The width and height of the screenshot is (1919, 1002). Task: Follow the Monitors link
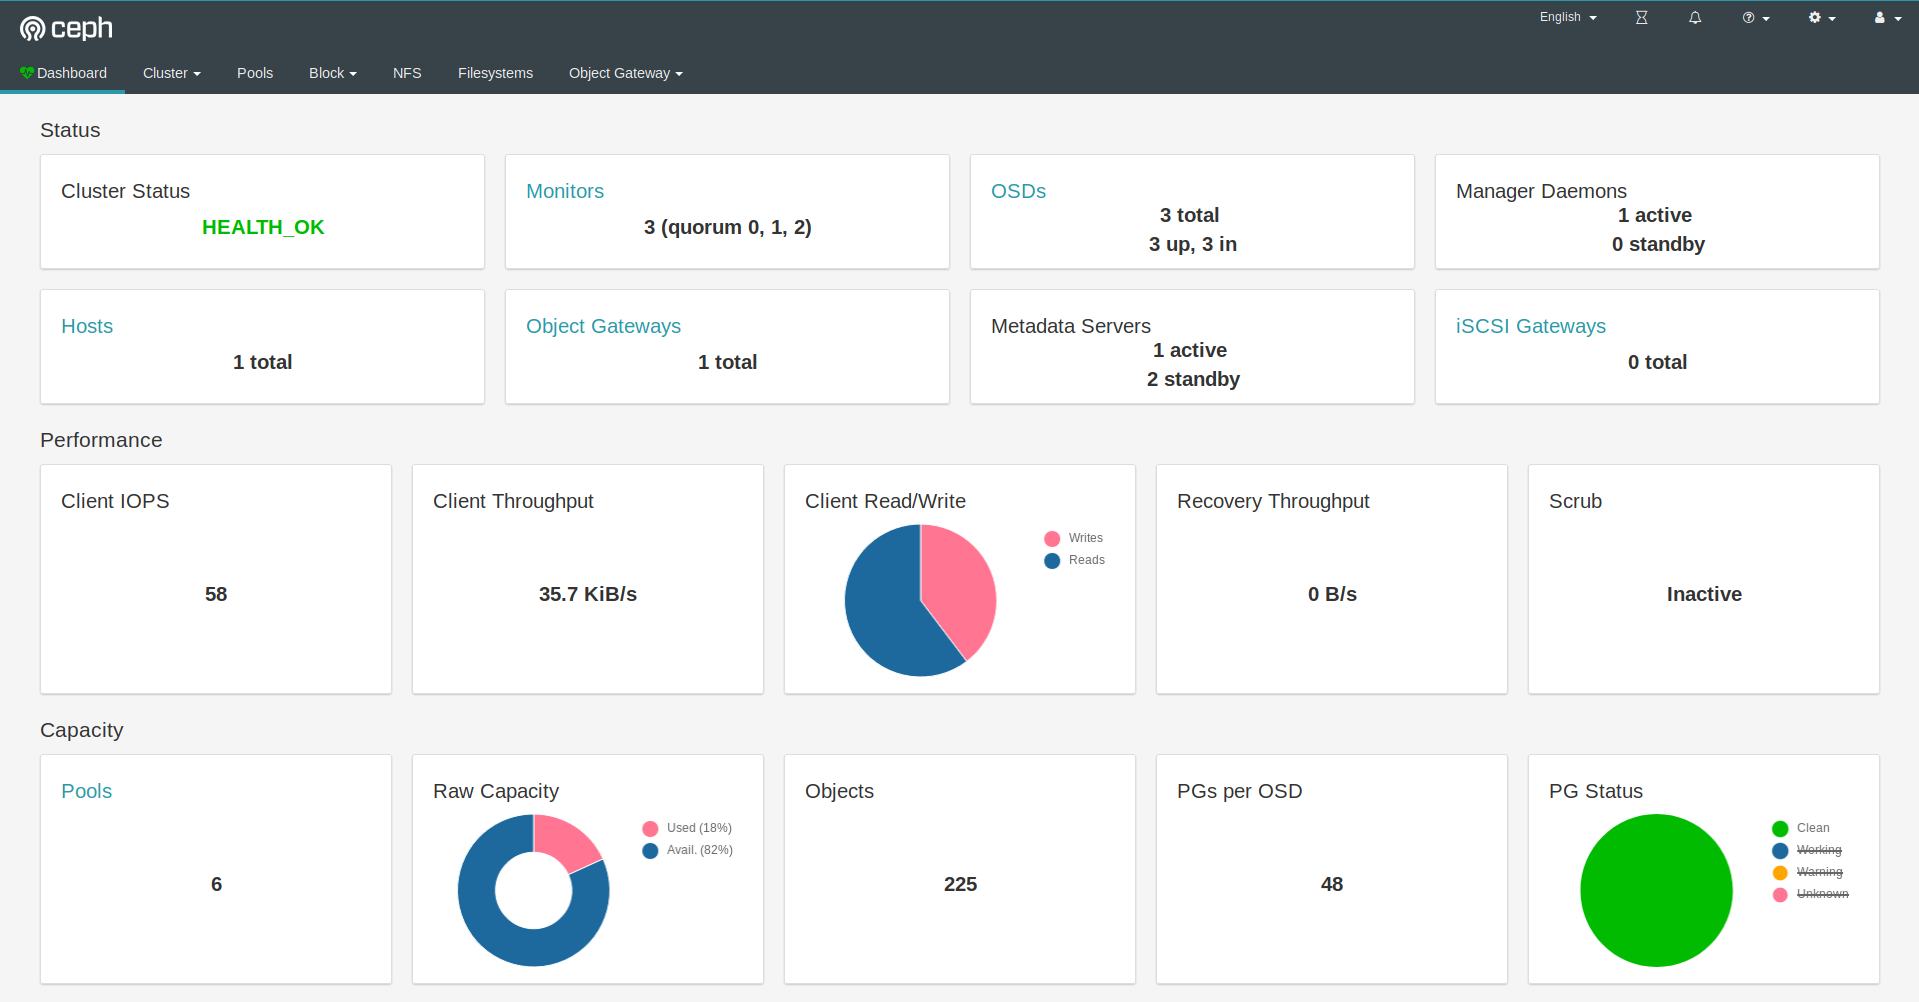pyautogui.click(x=564, y=191)
